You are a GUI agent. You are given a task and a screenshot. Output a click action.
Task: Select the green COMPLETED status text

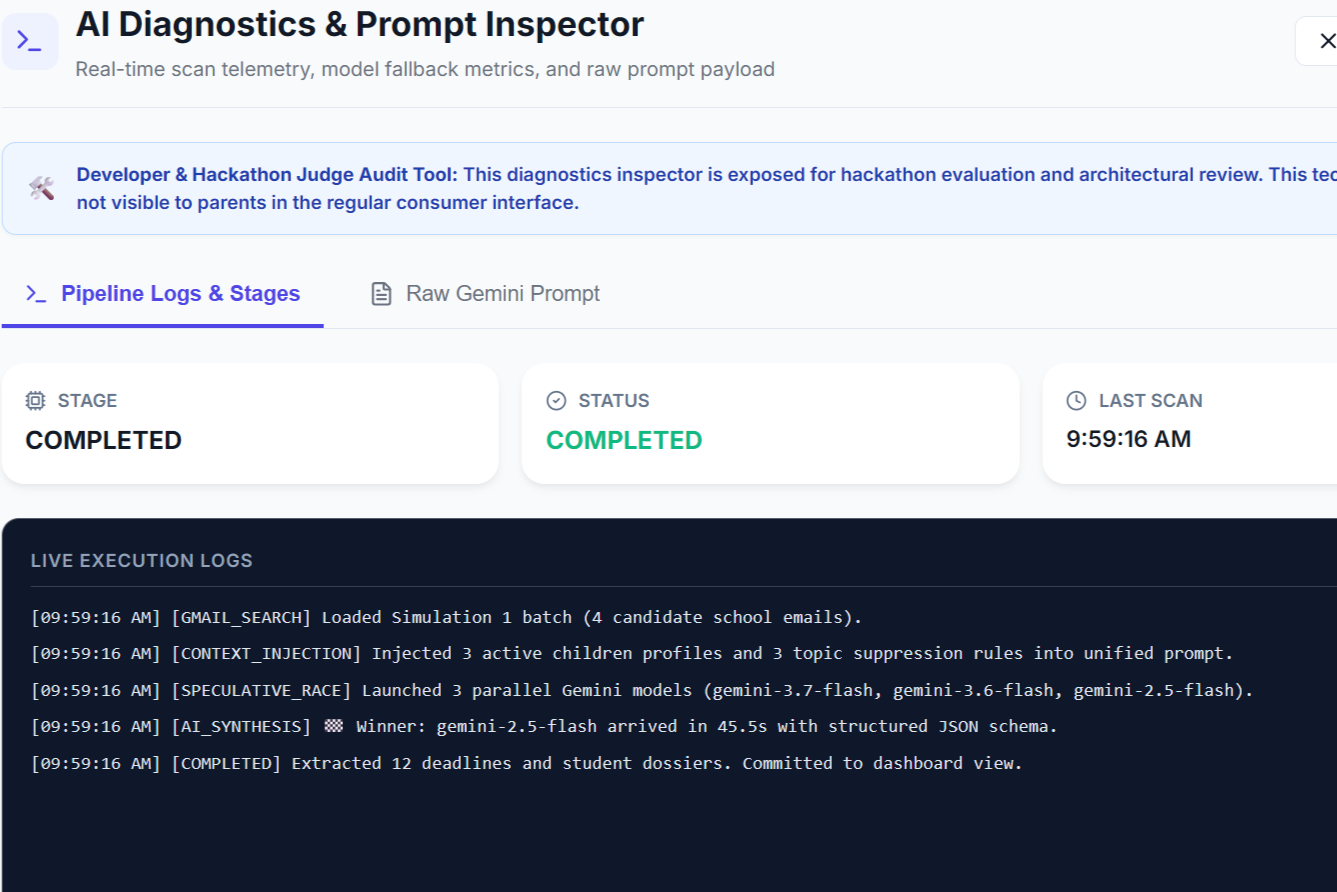[624, 440]
